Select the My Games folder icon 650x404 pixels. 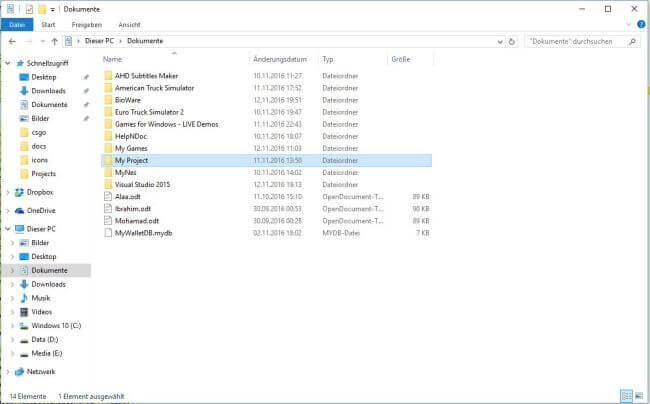coord(108,148)
